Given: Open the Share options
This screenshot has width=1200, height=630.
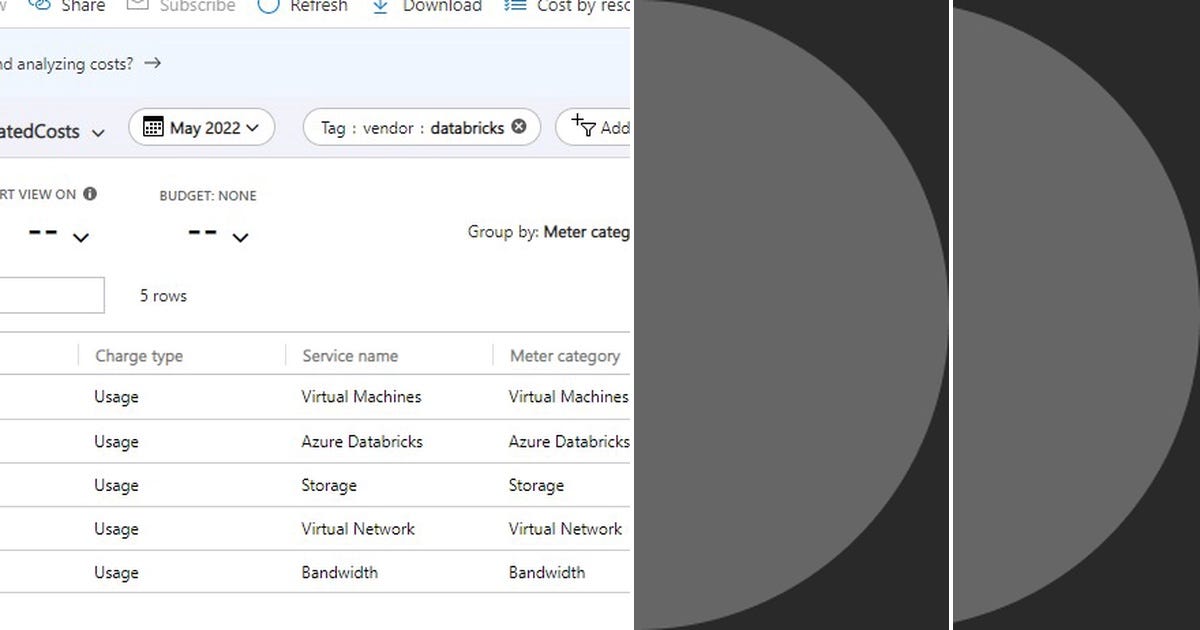Looking at the screenshot, I should point(70,7).
